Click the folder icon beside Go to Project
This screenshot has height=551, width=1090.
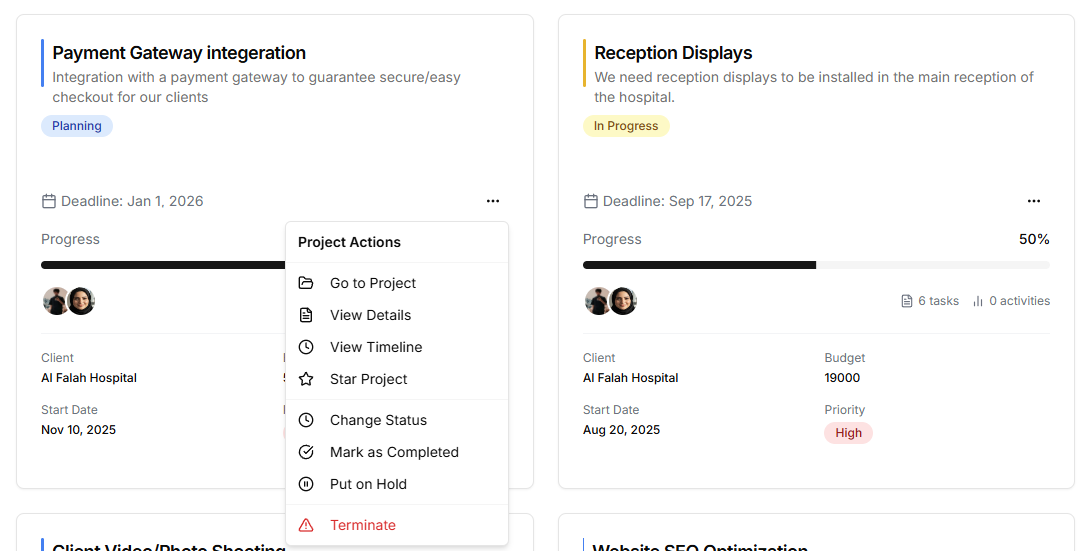pyautogui.click(x=306, y=283)
